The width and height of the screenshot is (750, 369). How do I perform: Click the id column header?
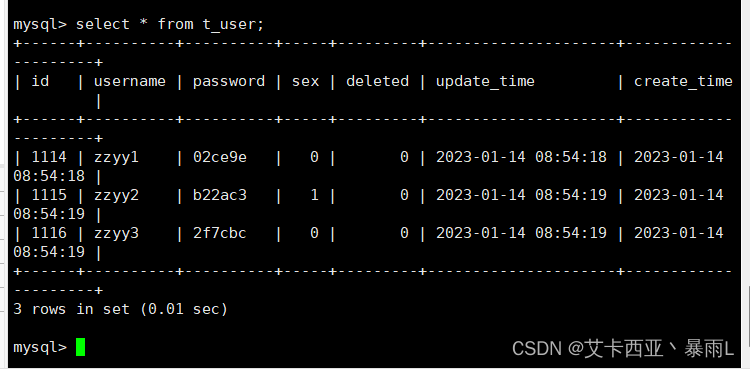40,81
